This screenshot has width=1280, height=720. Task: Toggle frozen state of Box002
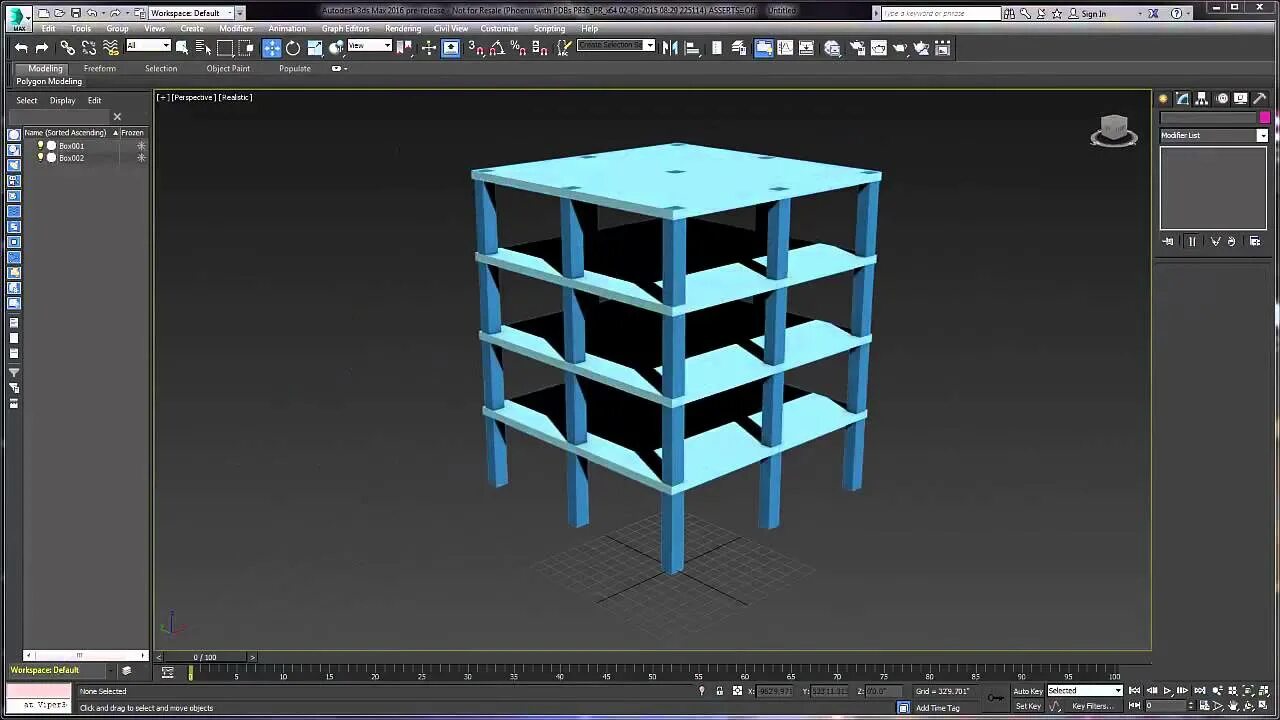[141, 158]
